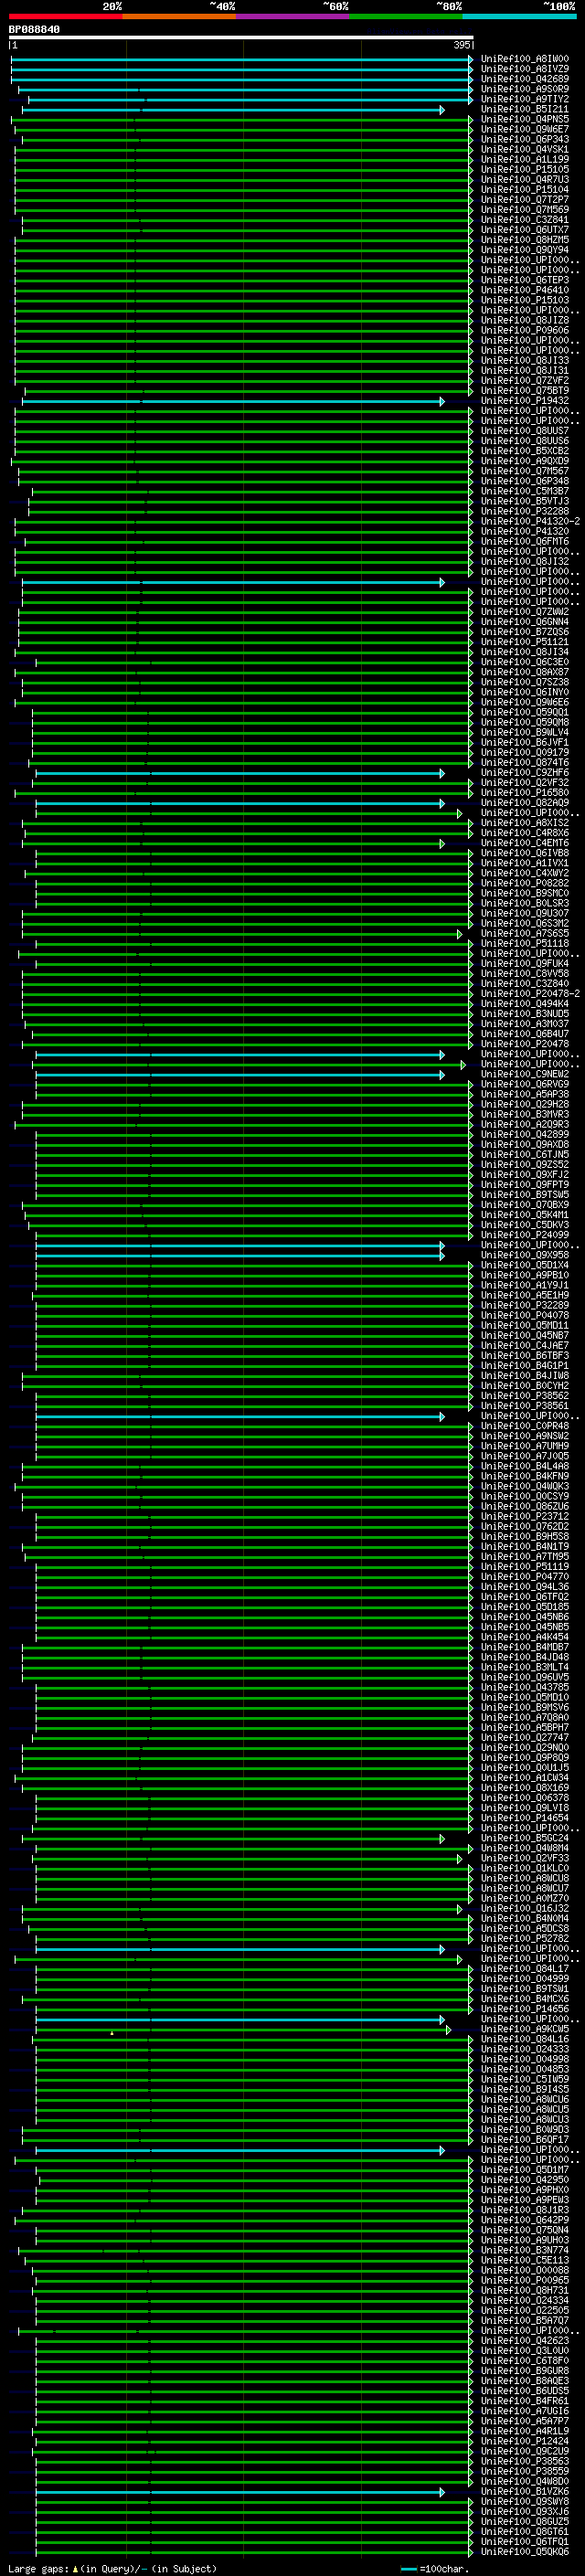Select hit label UniRef100_B3MVR3
Viewport: 585px width, 2576px height.
click(525, 1115)
